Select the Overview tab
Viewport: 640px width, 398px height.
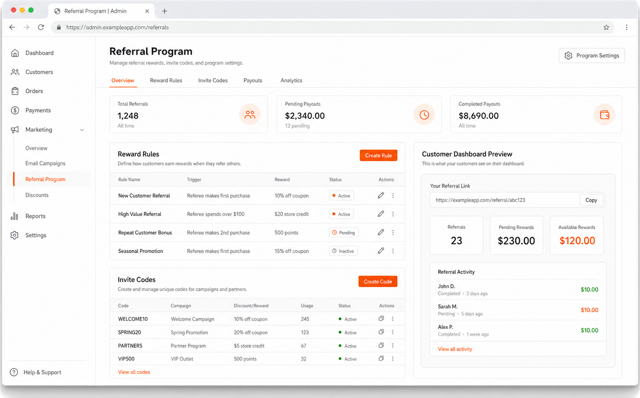pos(123,80)
